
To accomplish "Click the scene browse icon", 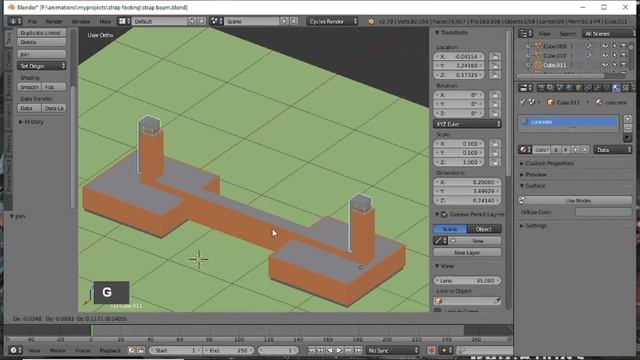I will [216, 21].
